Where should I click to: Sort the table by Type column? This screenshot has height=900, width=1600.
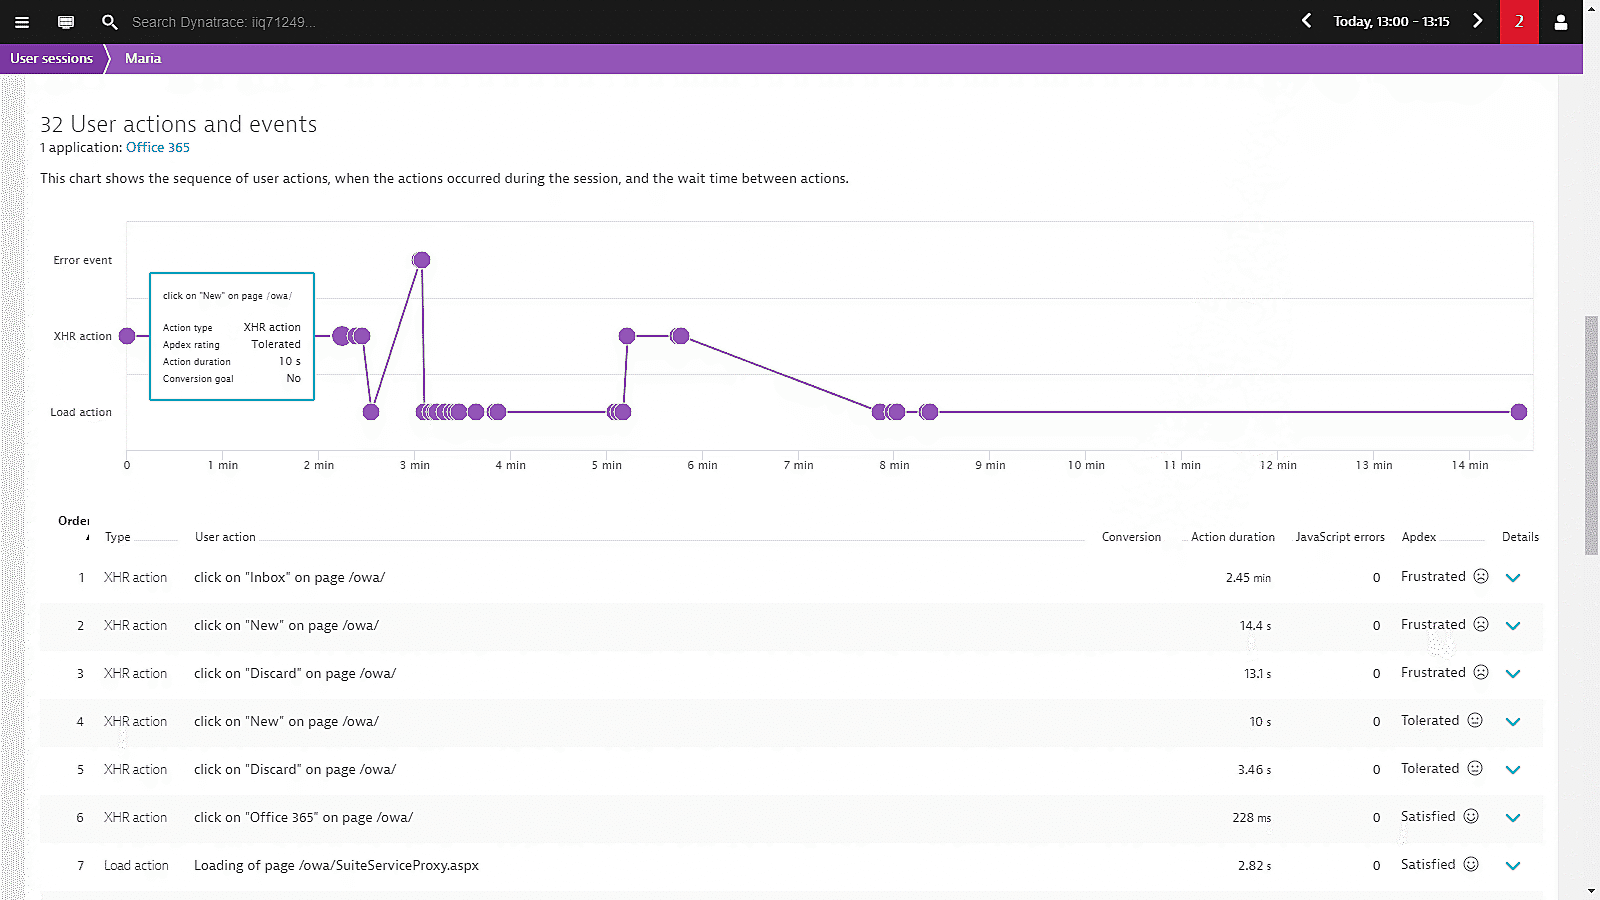(118, 537)
